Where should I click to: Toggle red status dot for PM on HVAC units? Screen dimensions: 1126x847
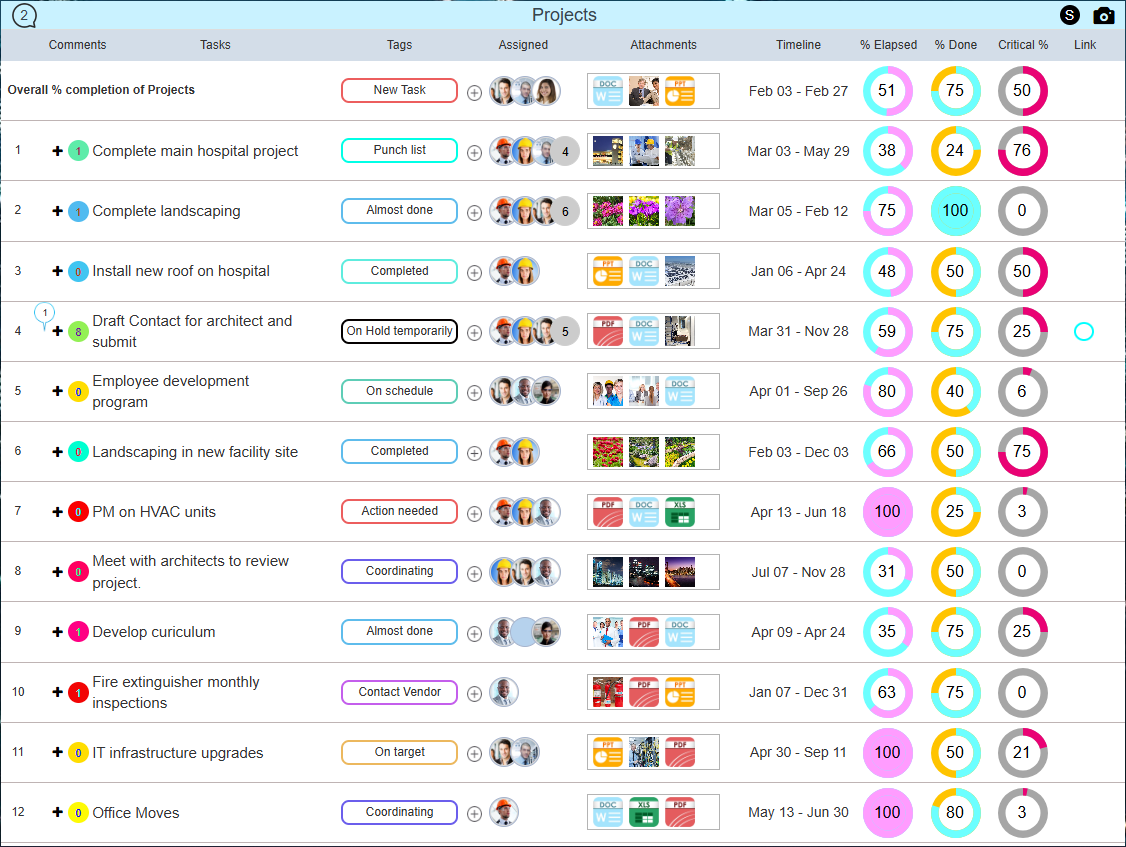pos(78,512)
